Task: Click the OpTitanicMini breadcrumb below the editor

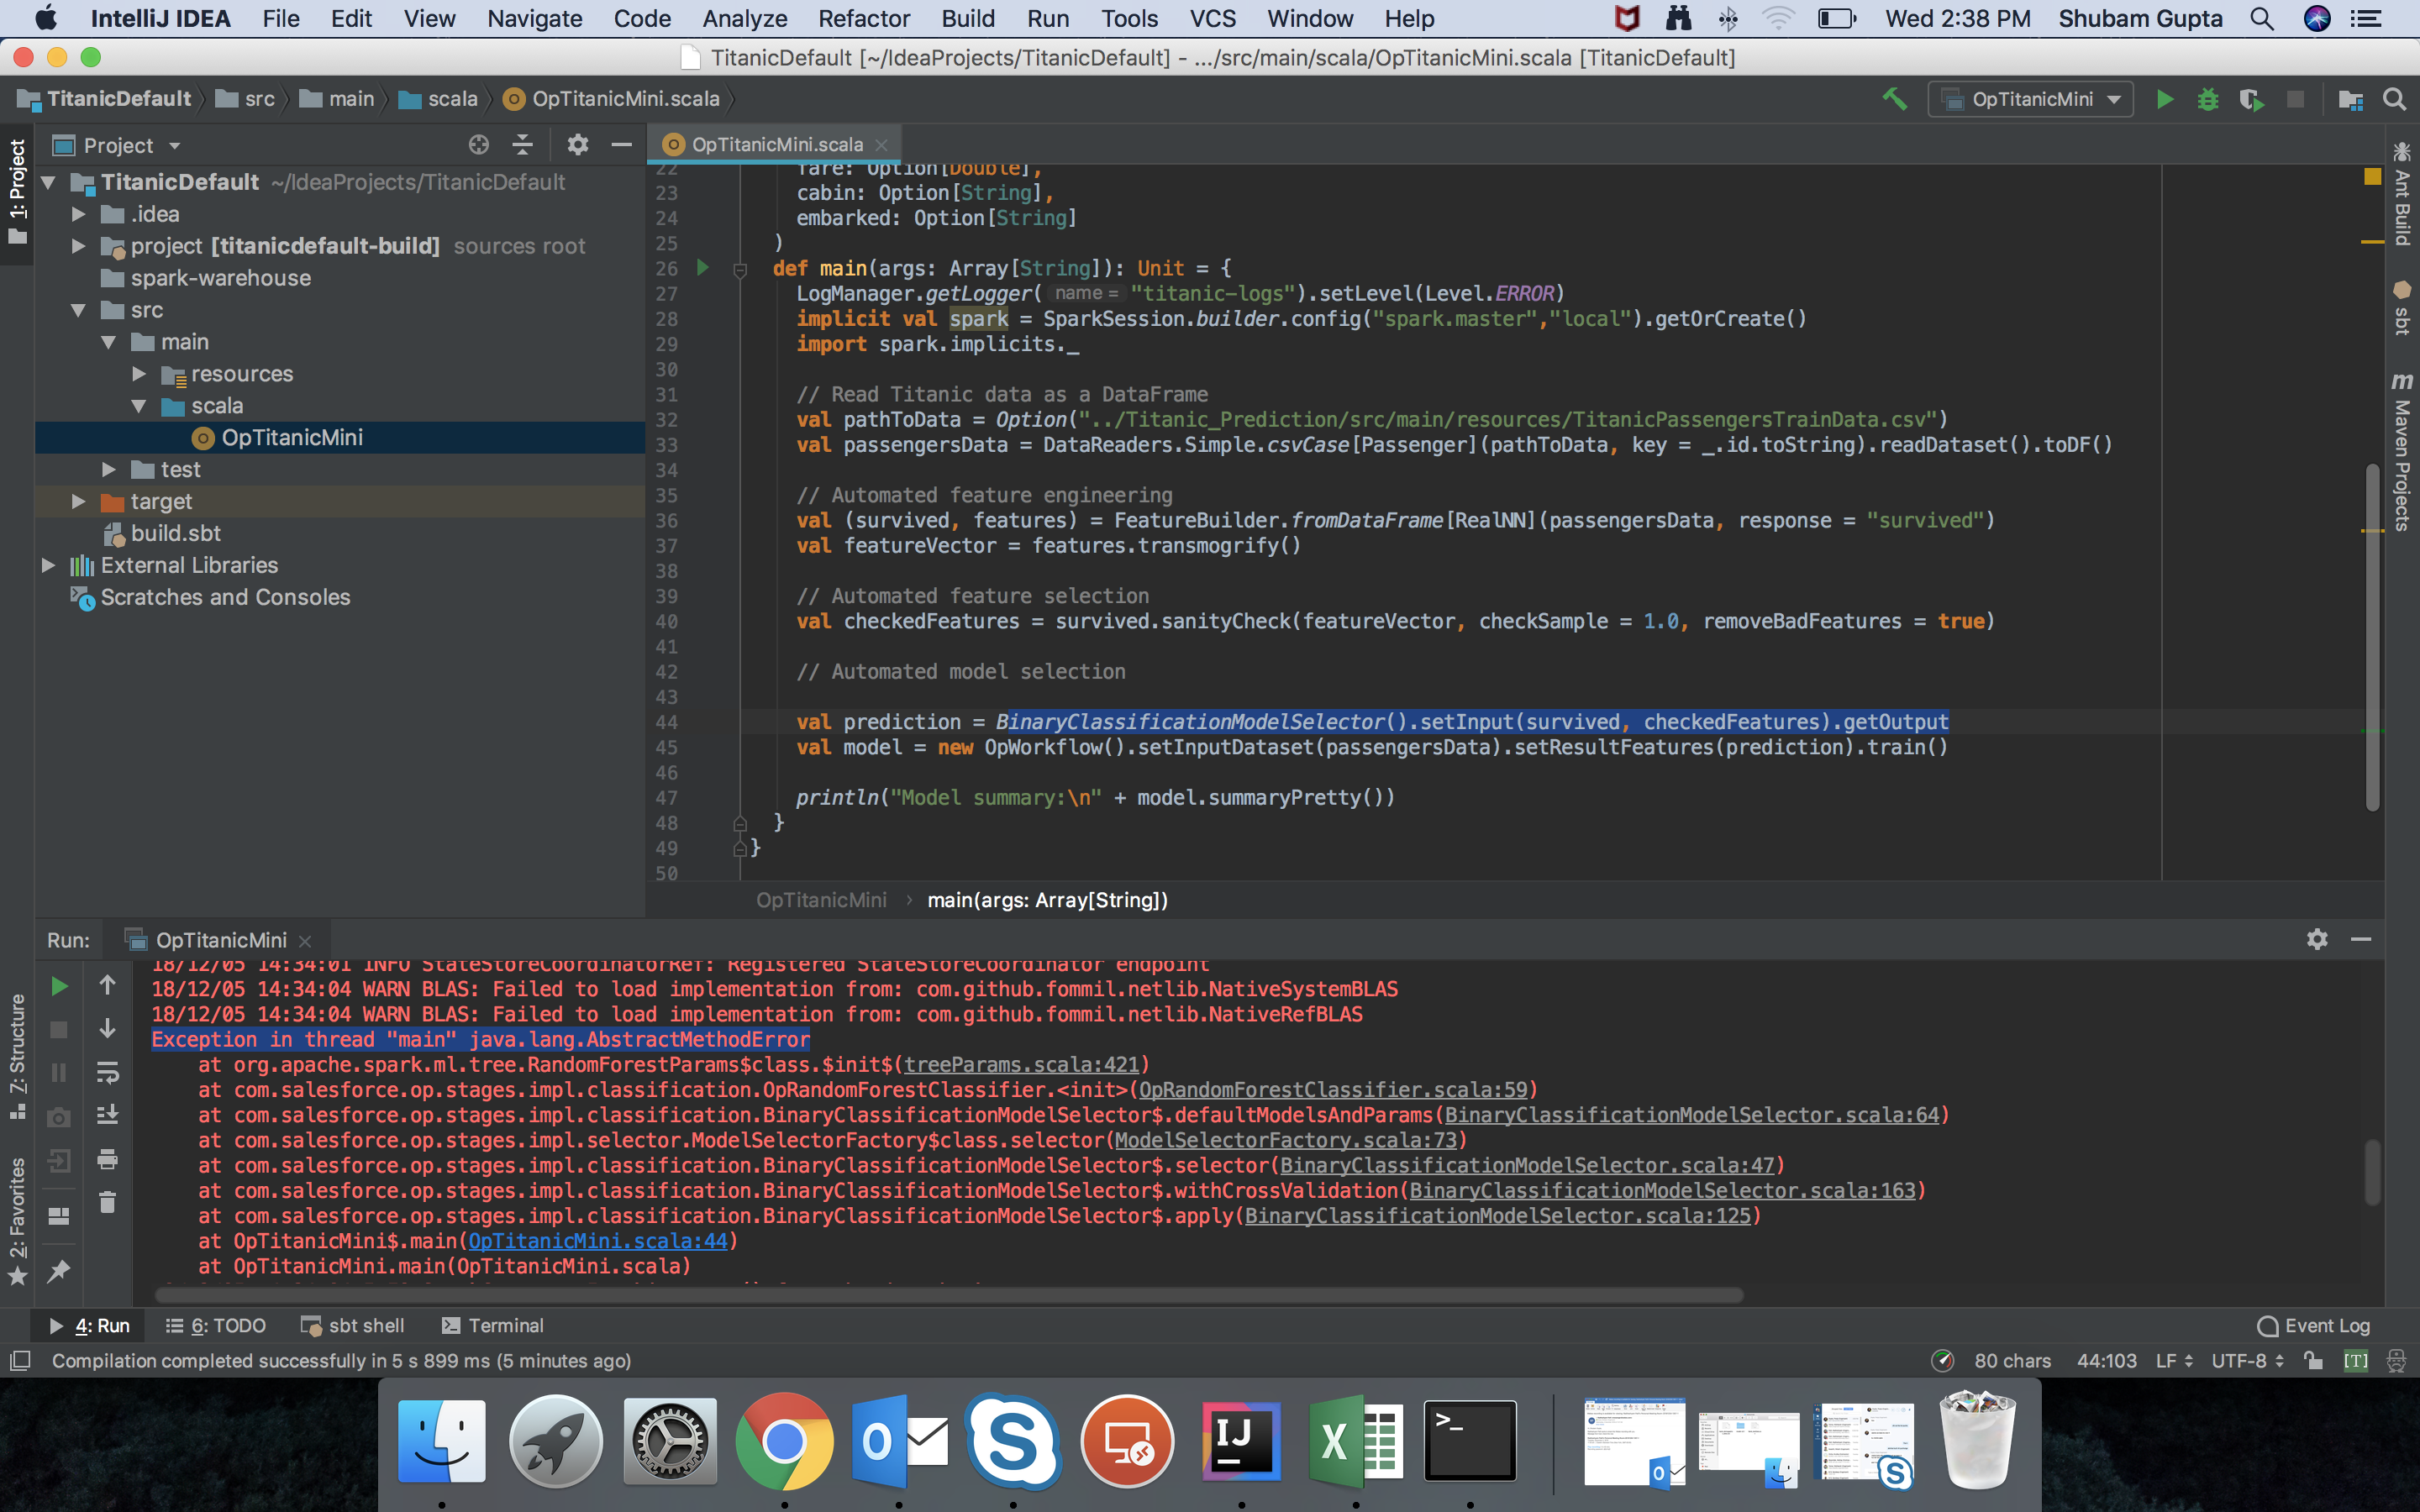Action: click(x=821, y=900)
